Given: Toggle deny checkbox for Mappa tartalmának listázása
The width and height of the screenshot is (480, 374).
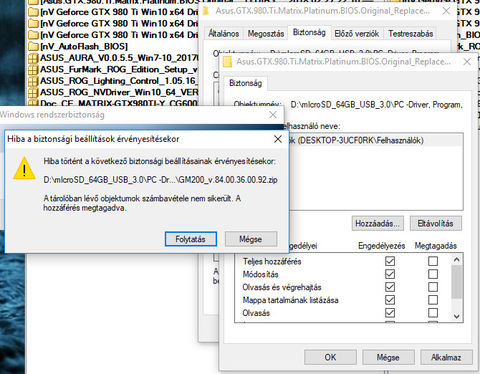Looking at the screenshot, I should point(433,300).
